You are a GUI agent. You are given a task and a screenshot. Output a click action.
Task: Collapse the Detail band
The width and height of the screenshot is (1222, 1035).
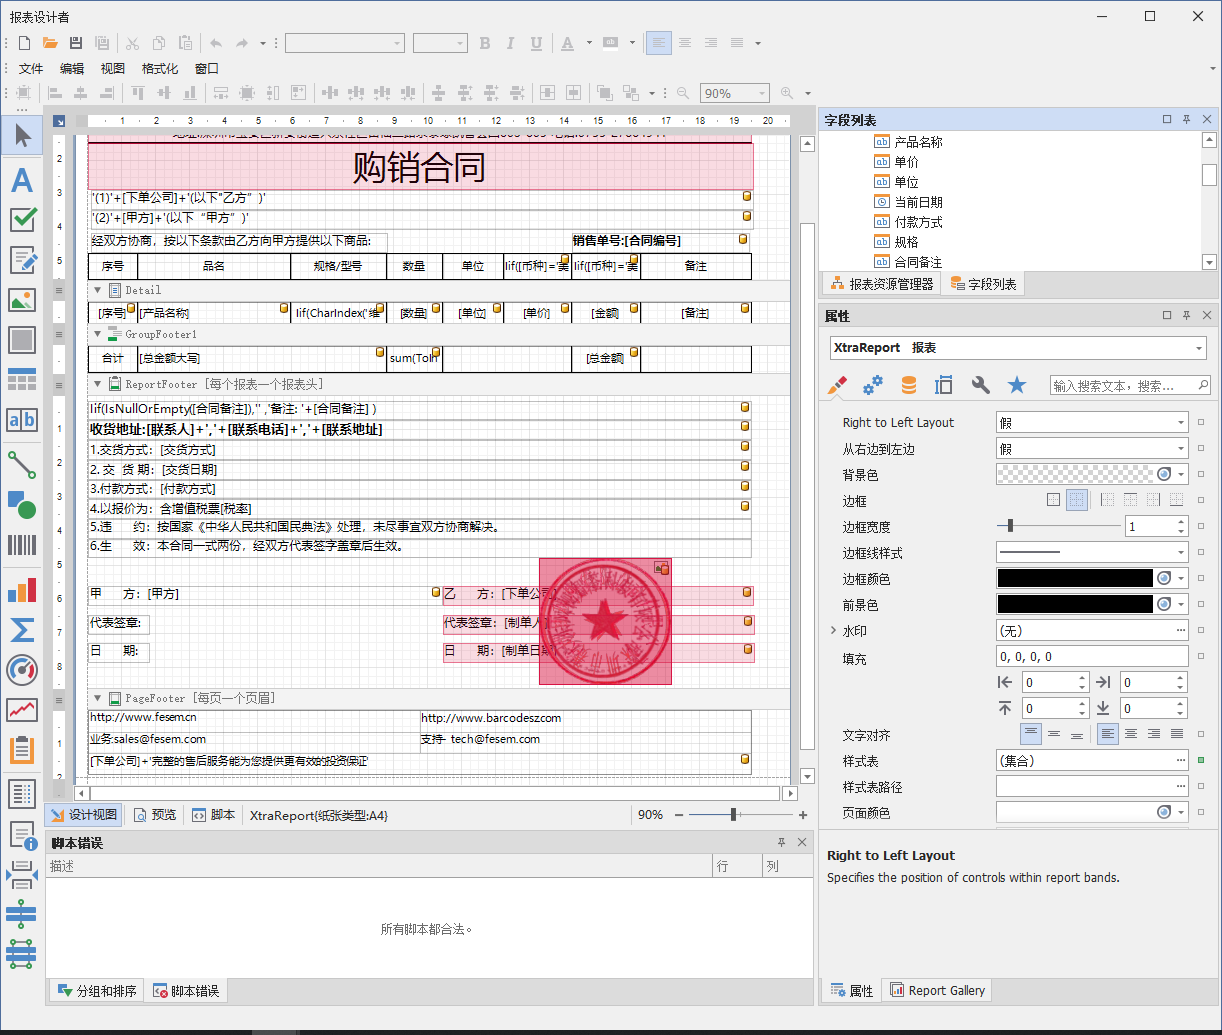tap(98, 290)
